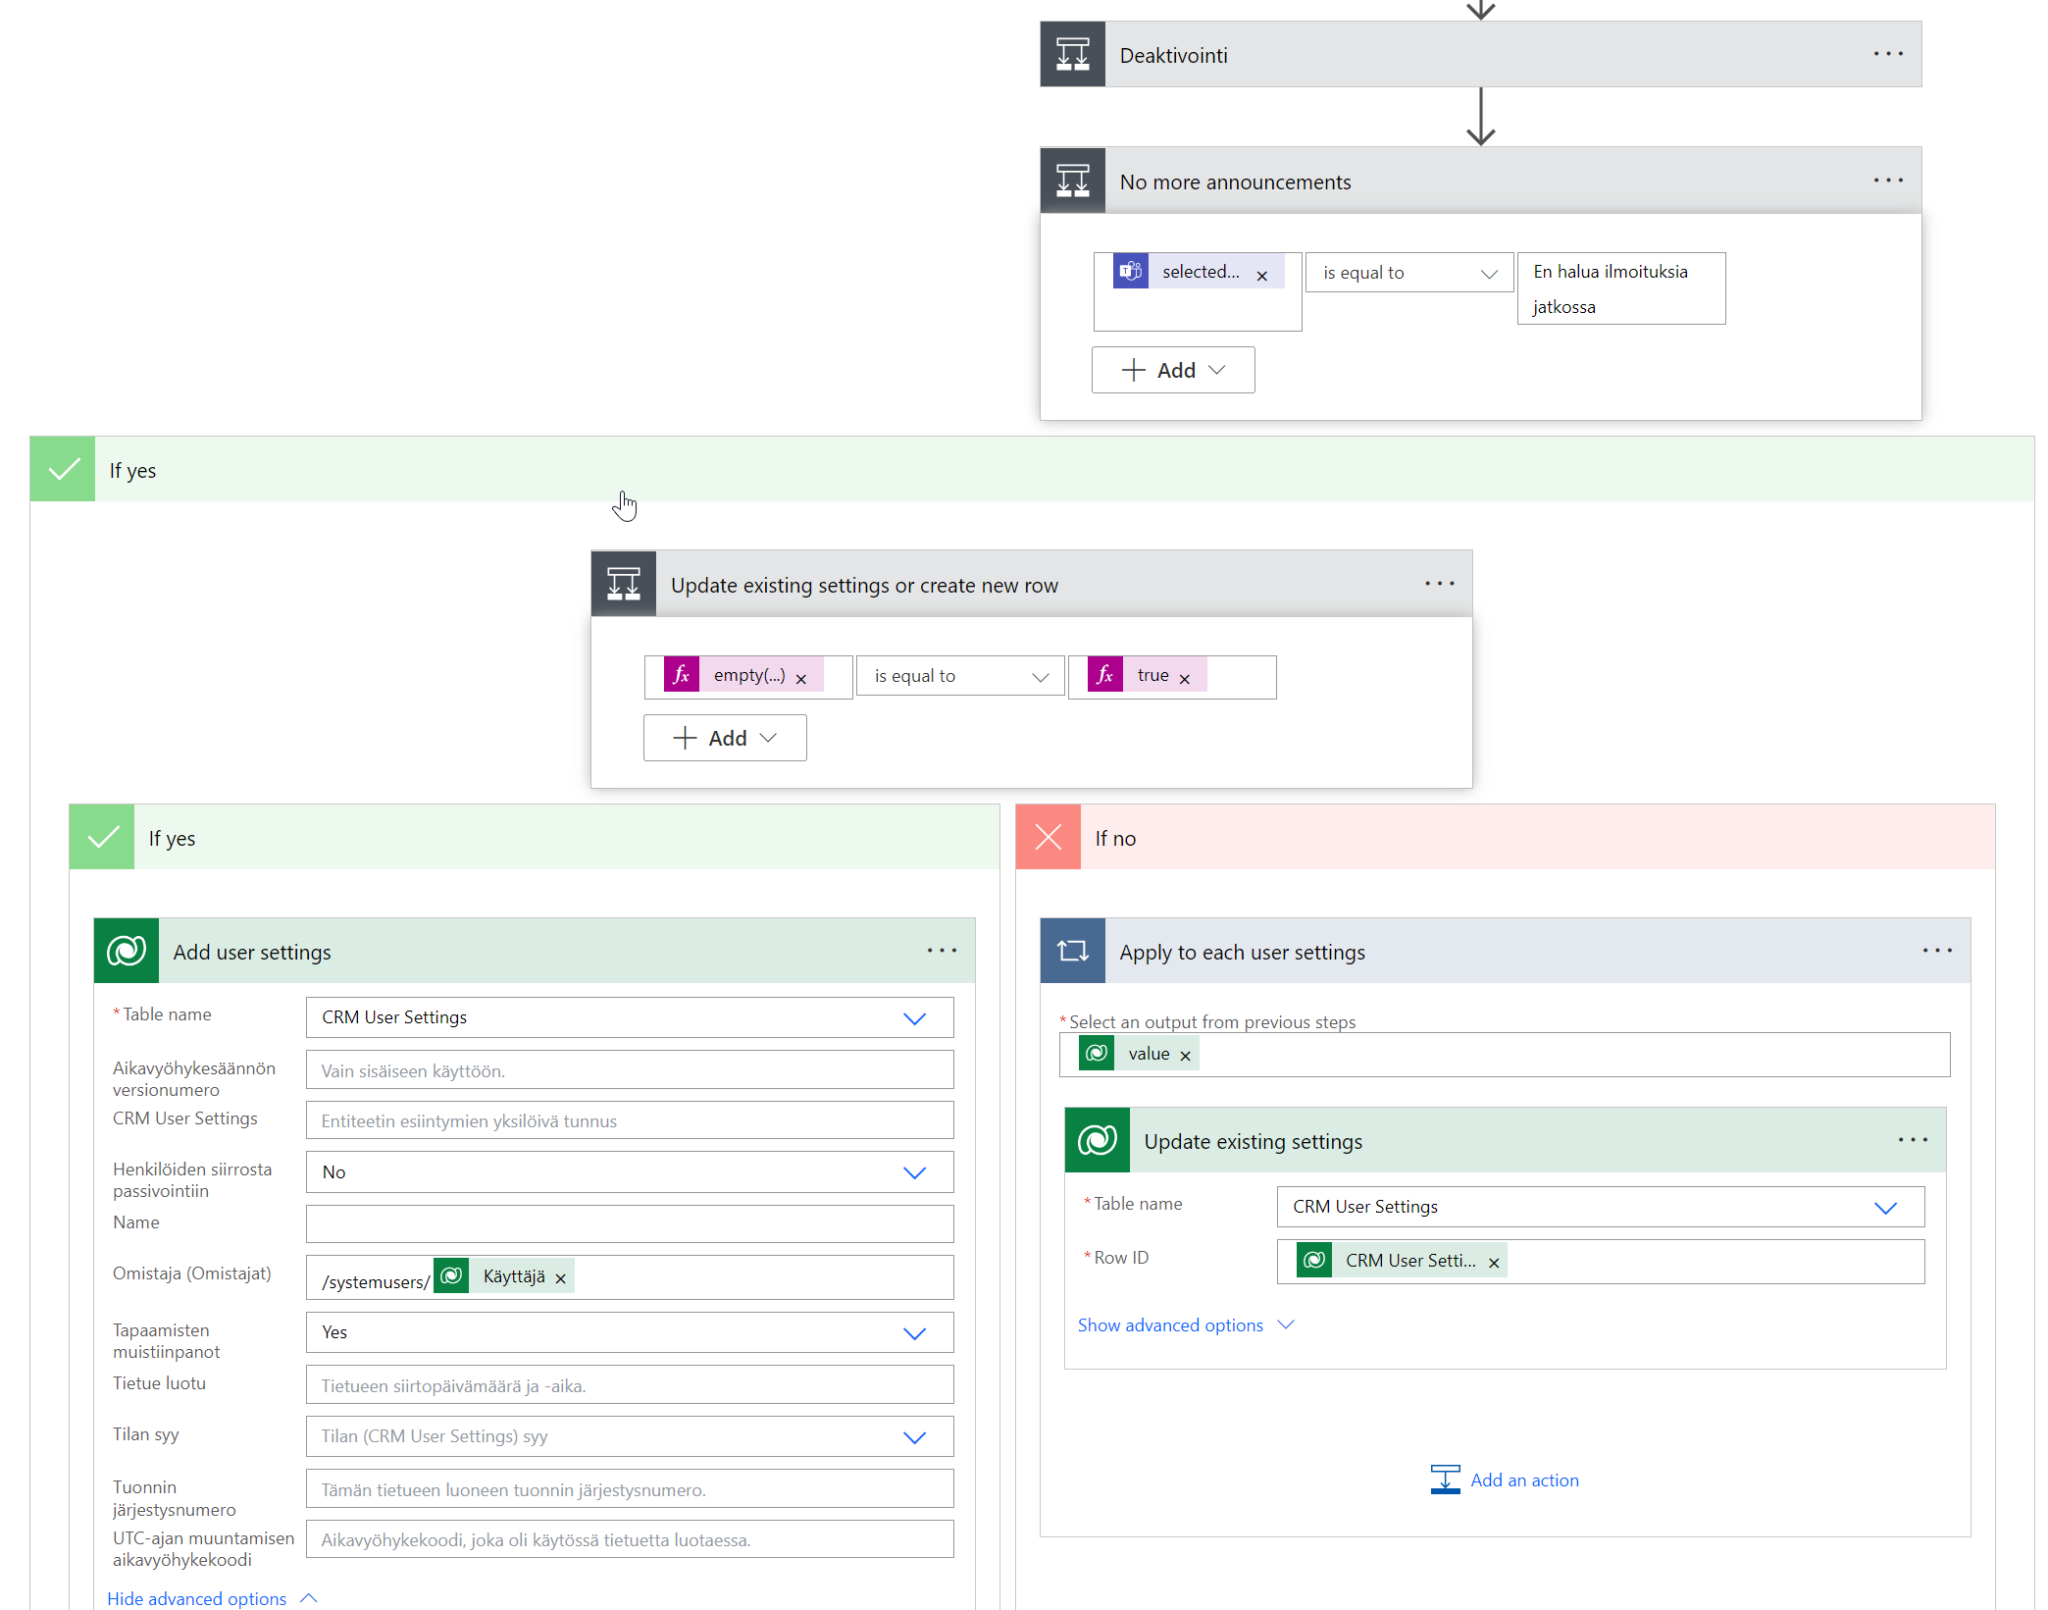
Task: Click the Deaktivointi condition icon
Action: [x=1072, y=54]
